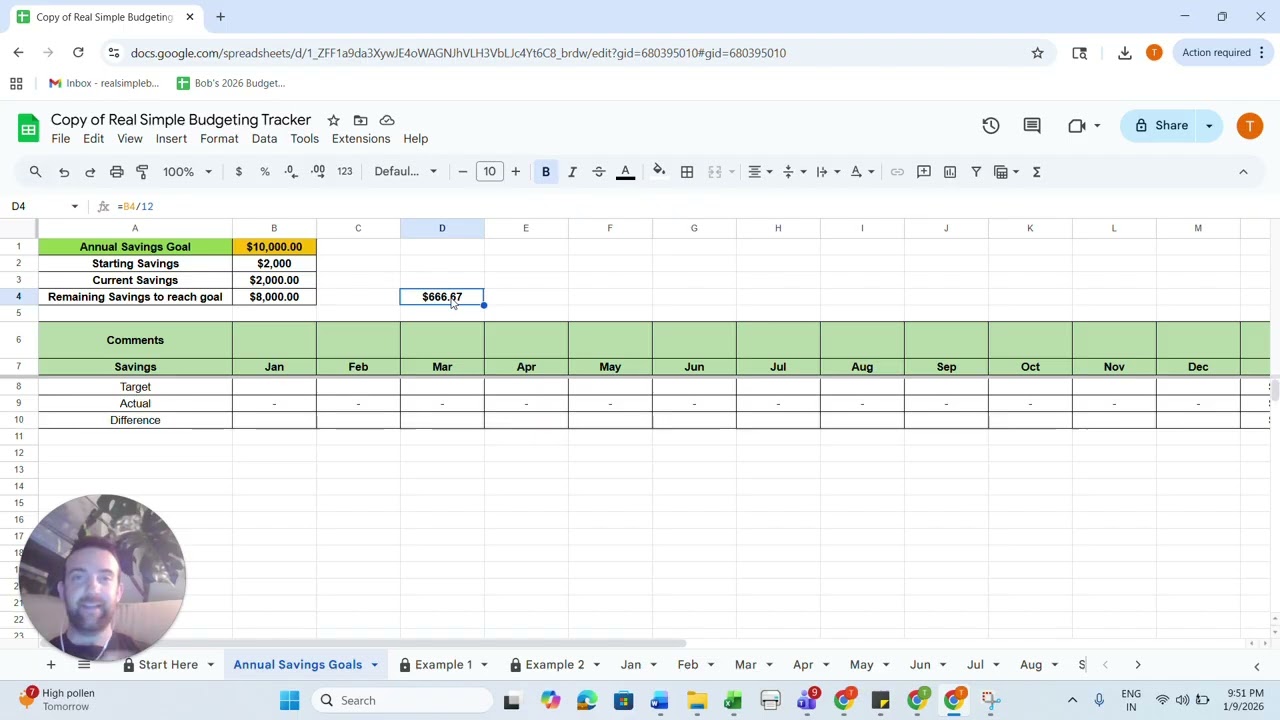This screenshot has height=720, width=1280.
Task: Open vertical align dropdown
Action: [x=794, y=172]
